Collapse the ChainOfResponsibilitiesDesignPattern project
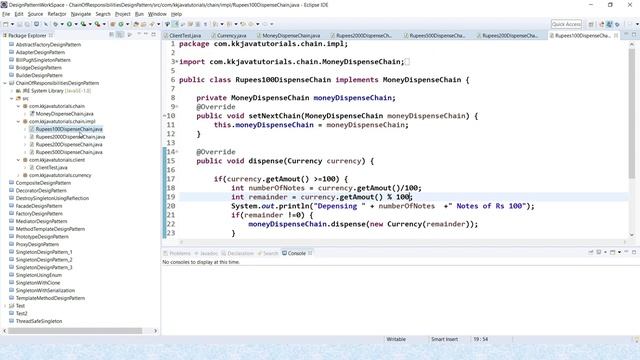The width and height of the screenshot is (640, 360). coord(5,83)
